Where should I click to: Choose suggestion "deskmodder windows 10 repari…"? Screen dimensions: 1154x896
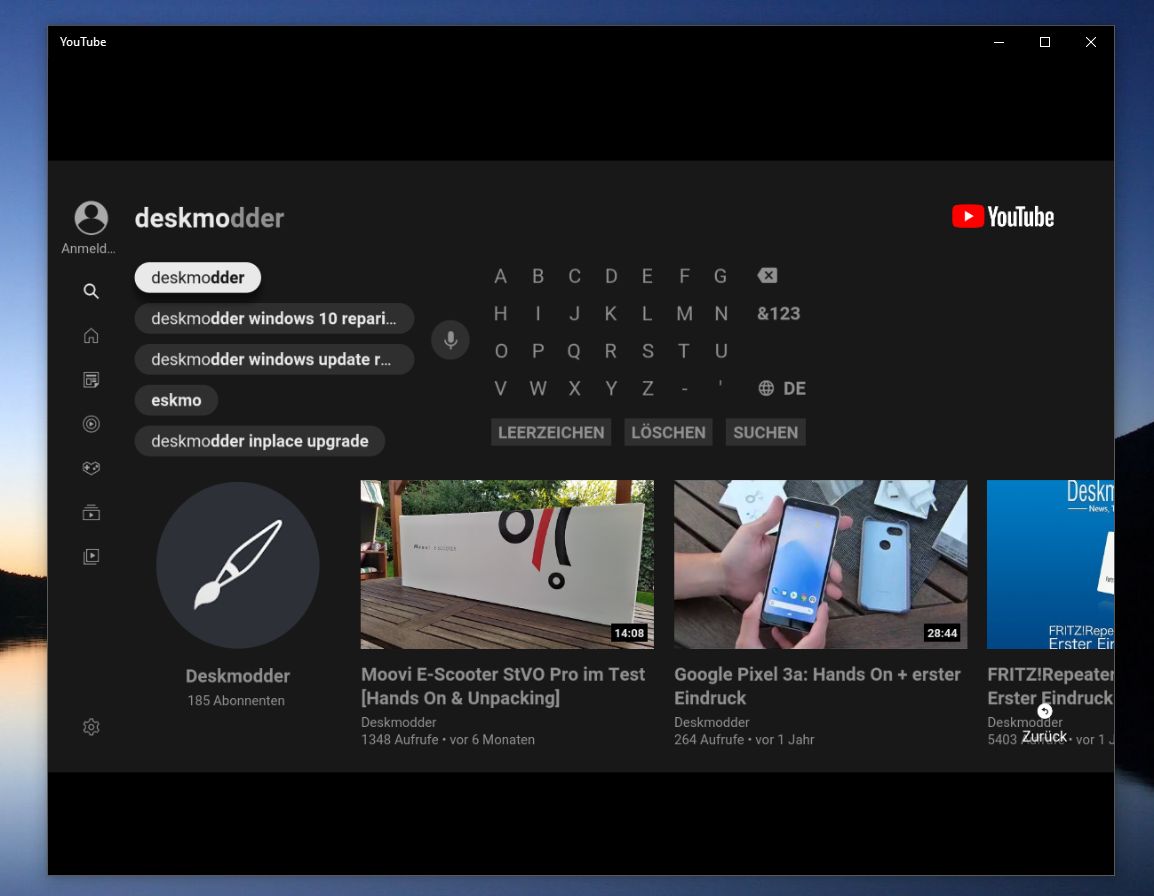coord(274,318)
